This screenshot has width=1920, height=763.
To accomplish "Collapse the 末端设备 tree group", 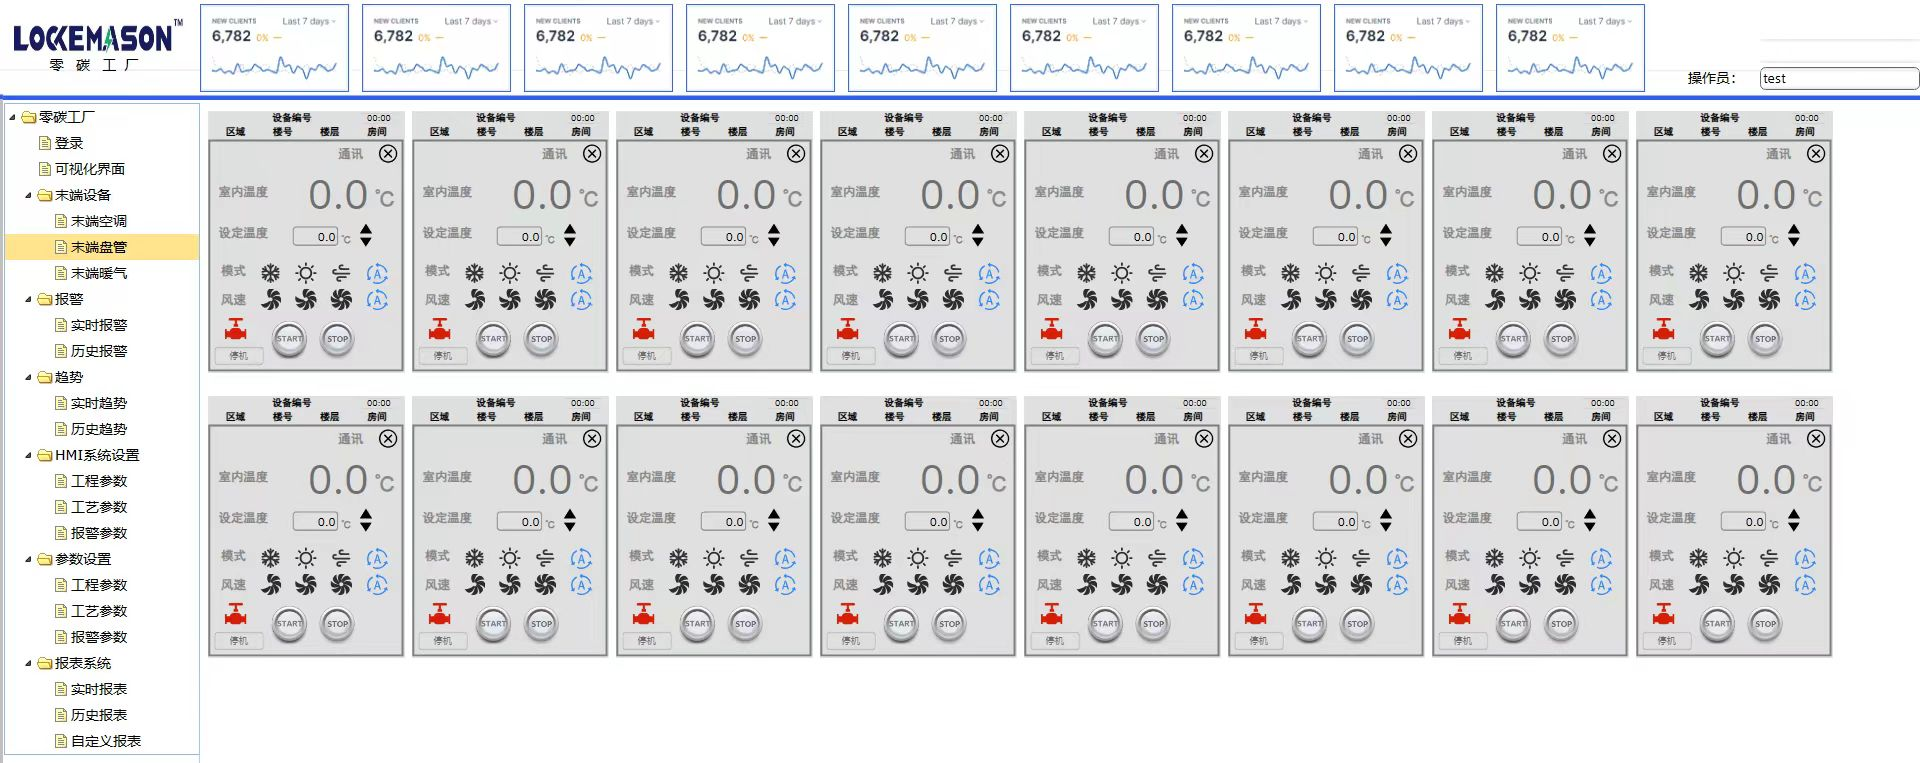I will click(x=29, y=195).
